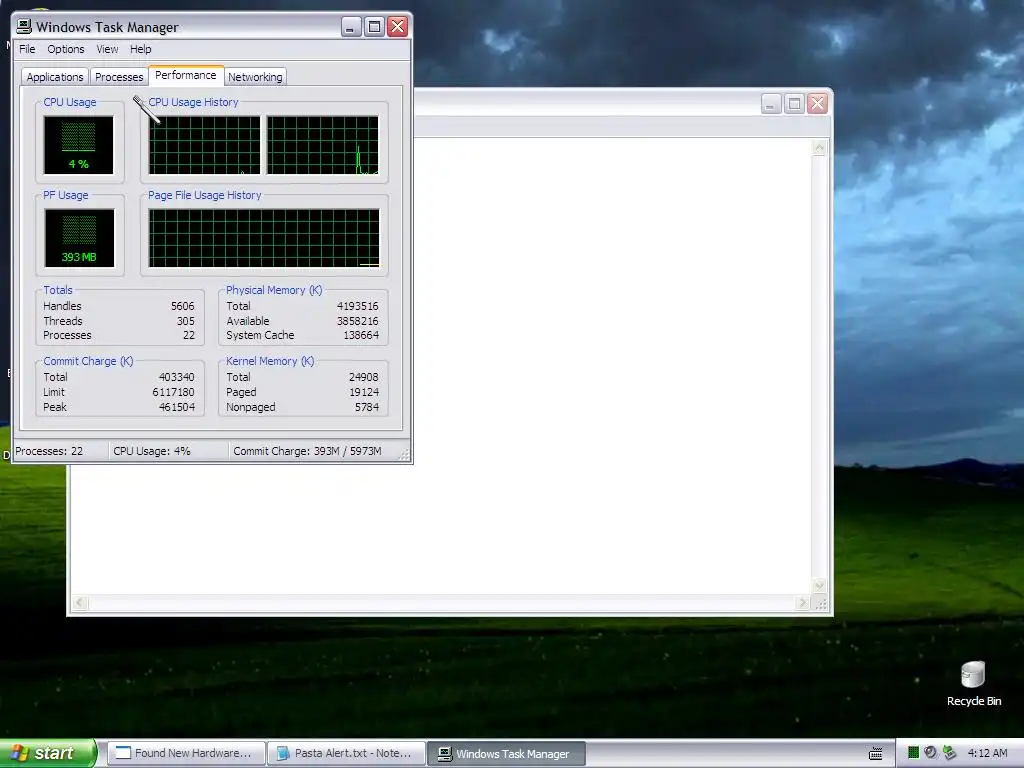Click Notepad vertical scrollbar down arrow
The height and width of the screenshot is (768, 1024).
[x=819, y=585]
